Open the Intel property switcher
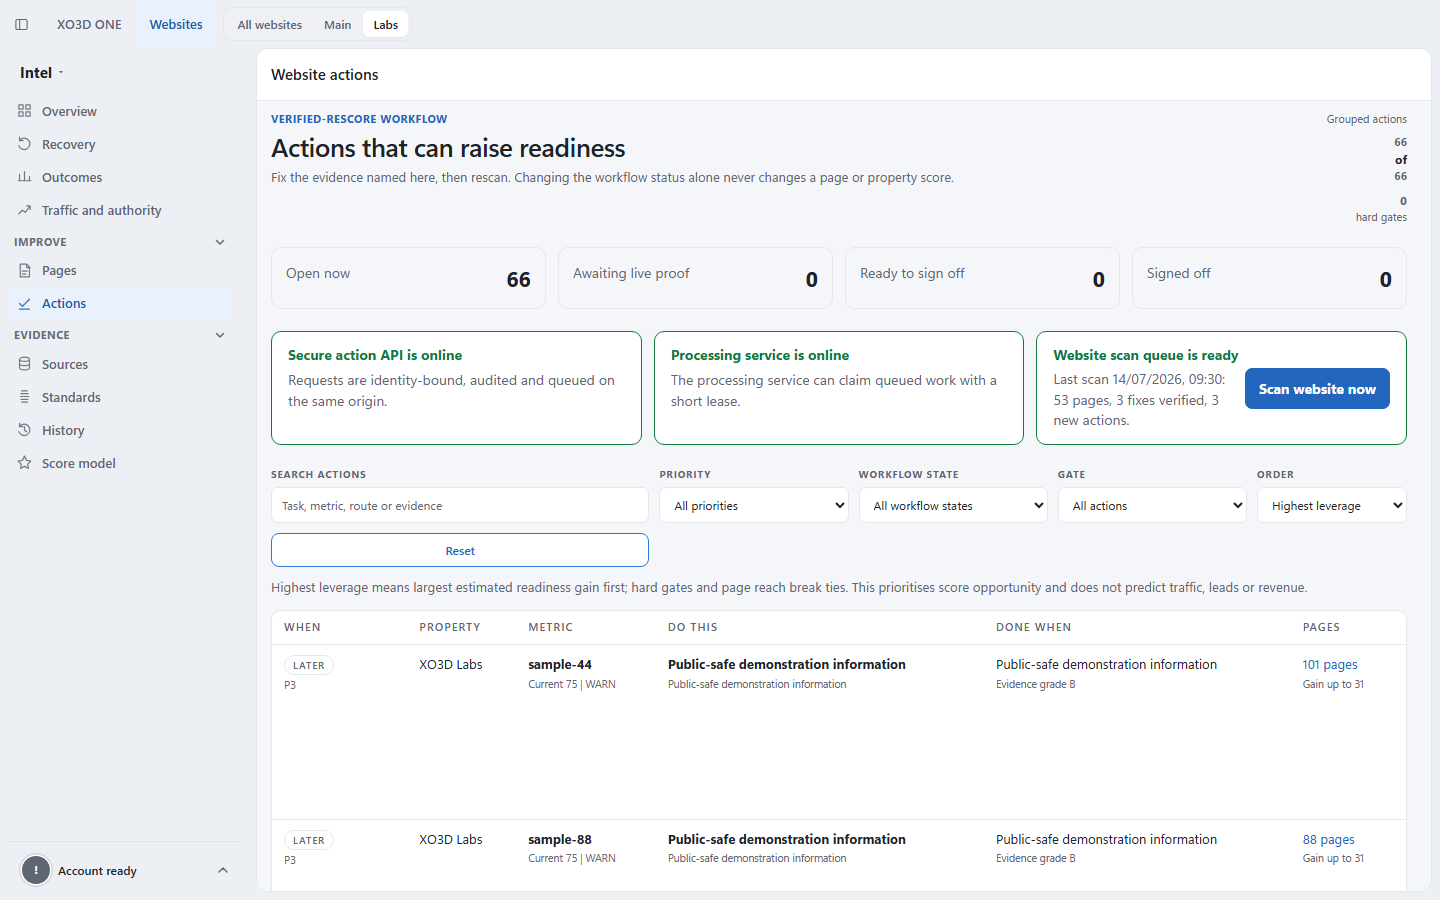The image size is (1440, 900). [x=42, y=72]
